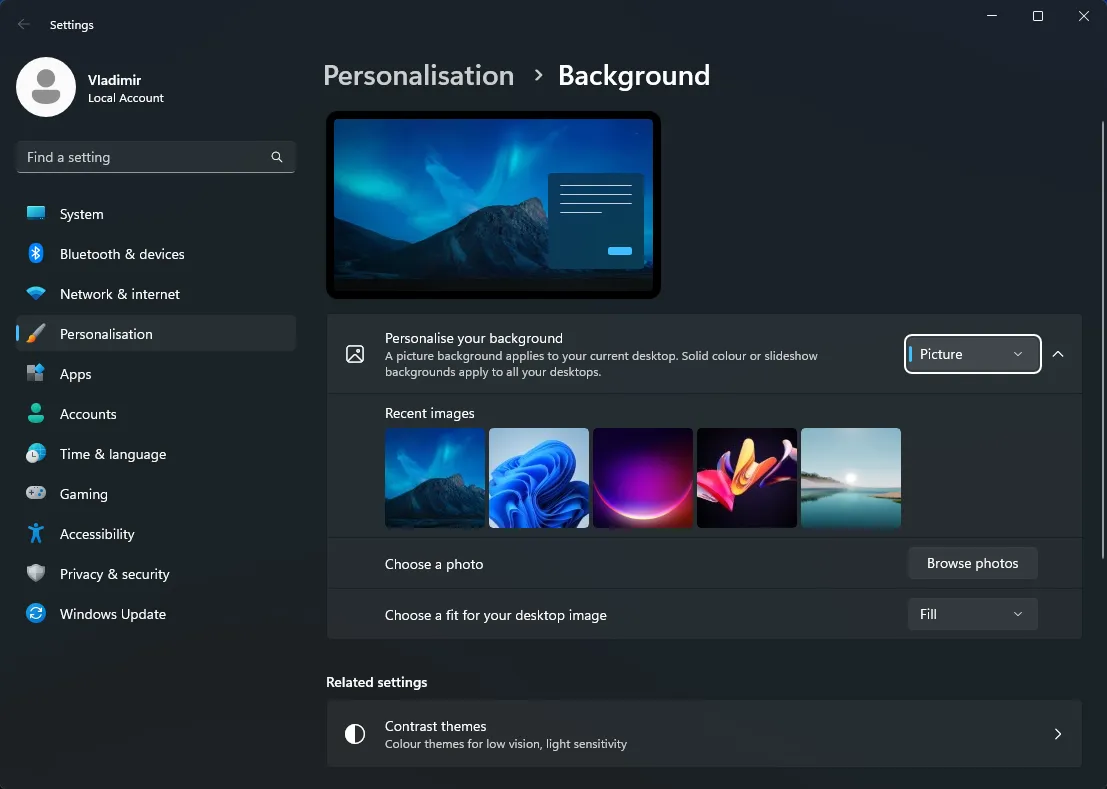
Task: Click the Gaming controller icon
Action: click(36, 493)
